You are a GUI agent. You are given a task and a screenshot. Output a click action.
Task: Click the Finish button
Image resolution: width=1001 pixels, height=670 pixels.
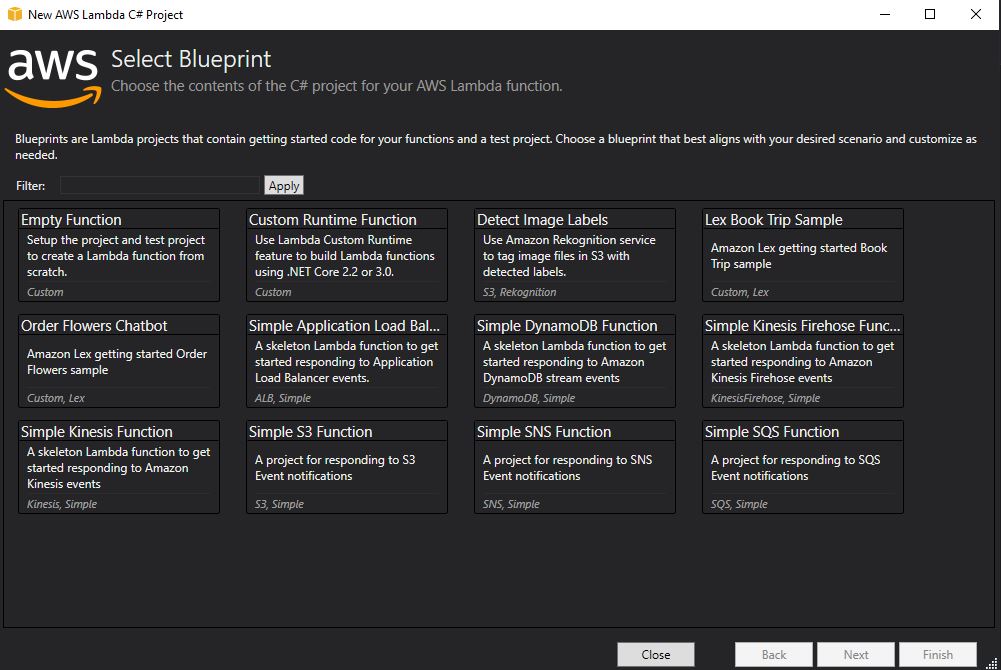[937, 655]
